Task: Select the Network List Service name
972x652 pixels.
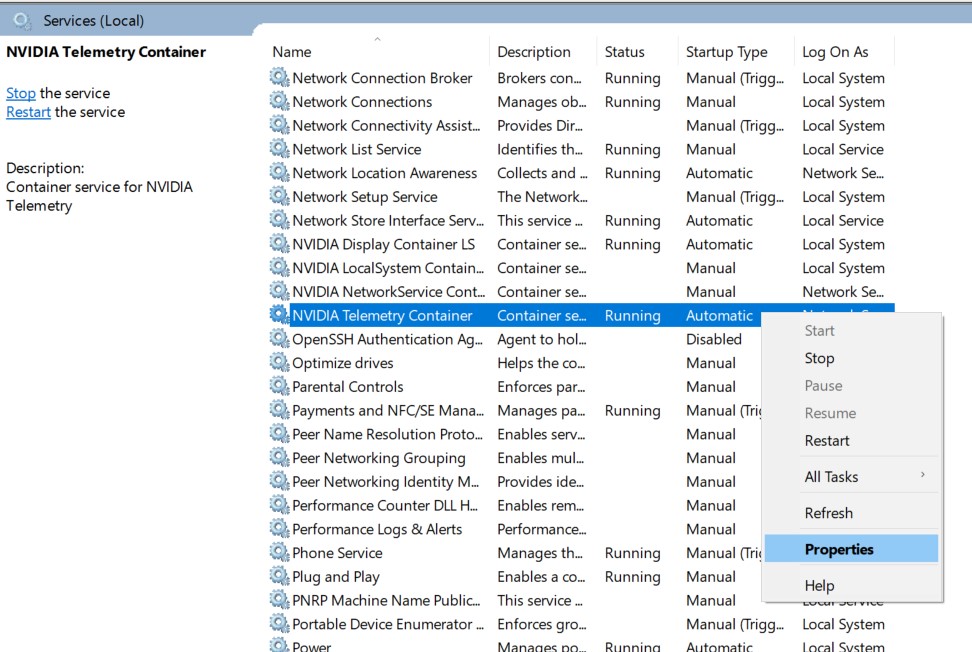Action: click(x=356, y=149)
